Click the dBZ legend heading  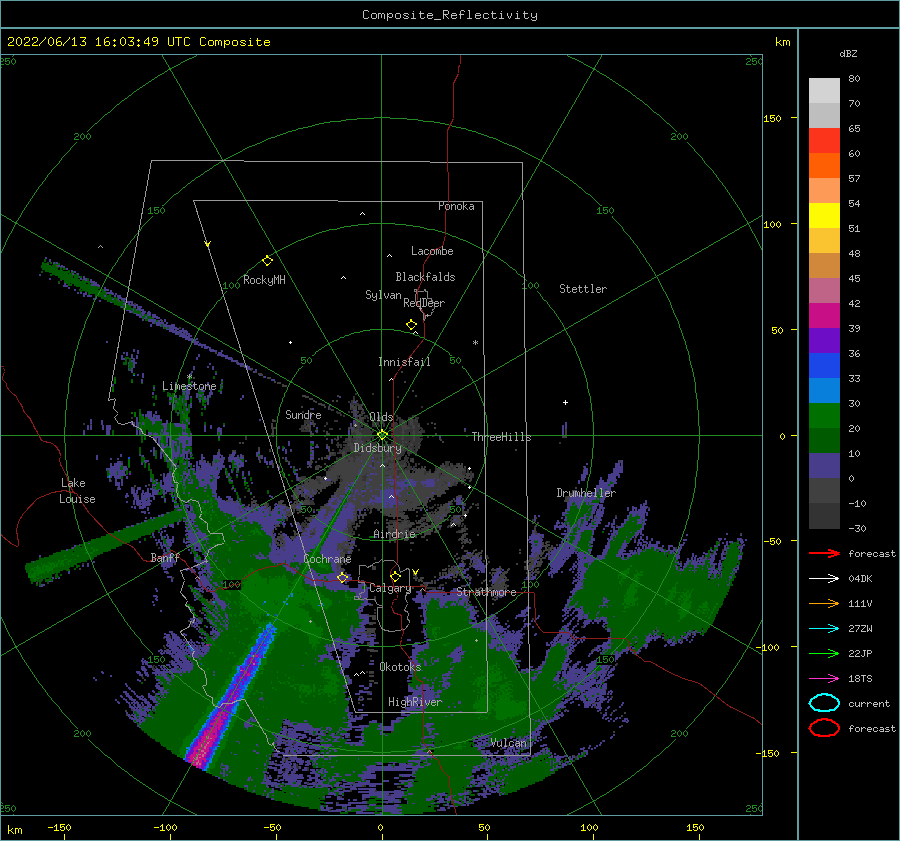click(848, 54)
